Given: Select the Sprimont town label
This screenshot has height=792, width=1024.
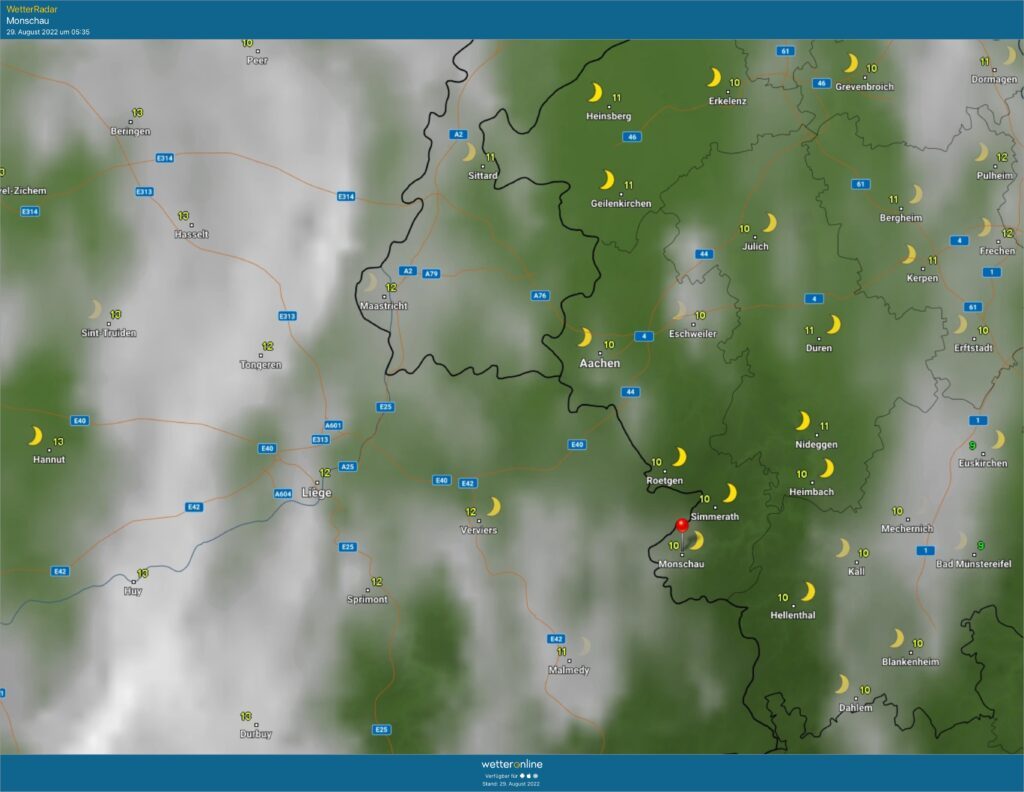Looking at the screenshot, I should coord(367,599).
